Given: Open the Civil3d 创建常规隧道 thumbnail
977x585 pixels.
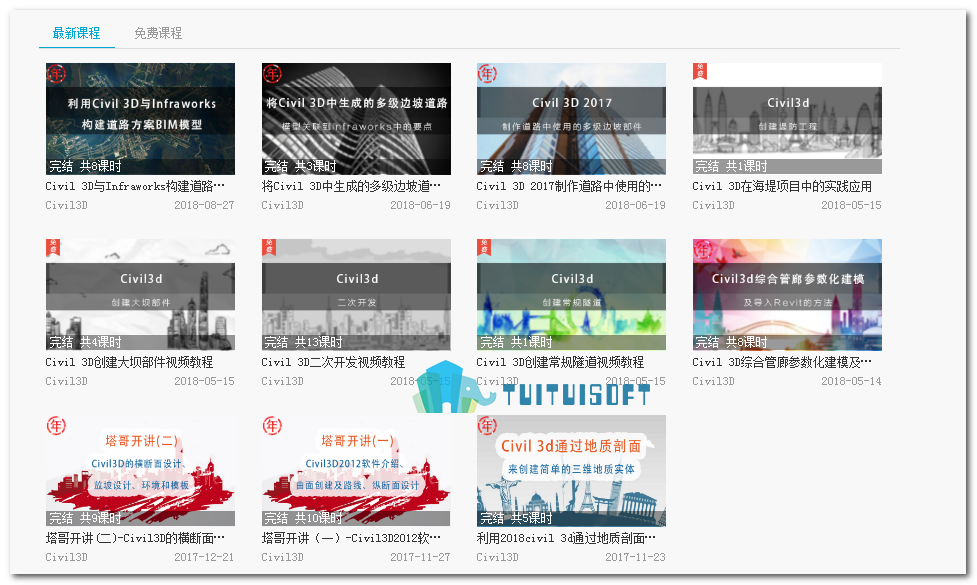Looking at the screenshot, I should [x=571, y=295].
